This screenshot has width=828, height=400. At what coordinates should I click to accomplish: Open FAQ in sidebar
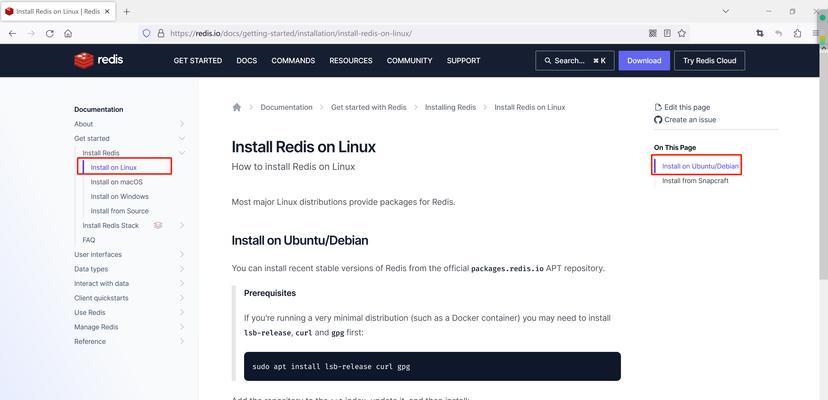(89, 240)
